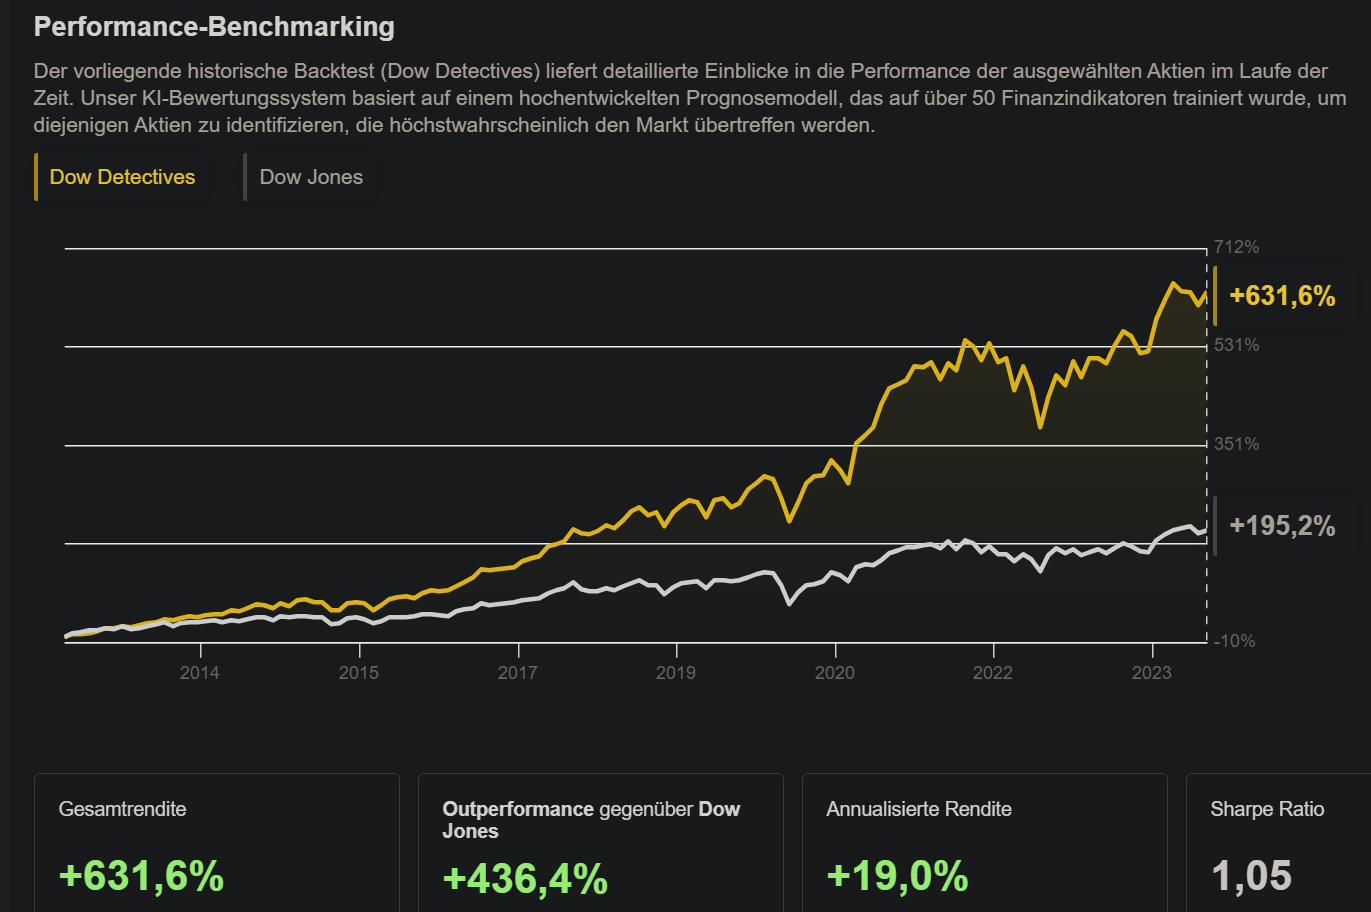Click the 2020 x-axis label
Viewport: 1371px width, 912px height.
(835, 673)
